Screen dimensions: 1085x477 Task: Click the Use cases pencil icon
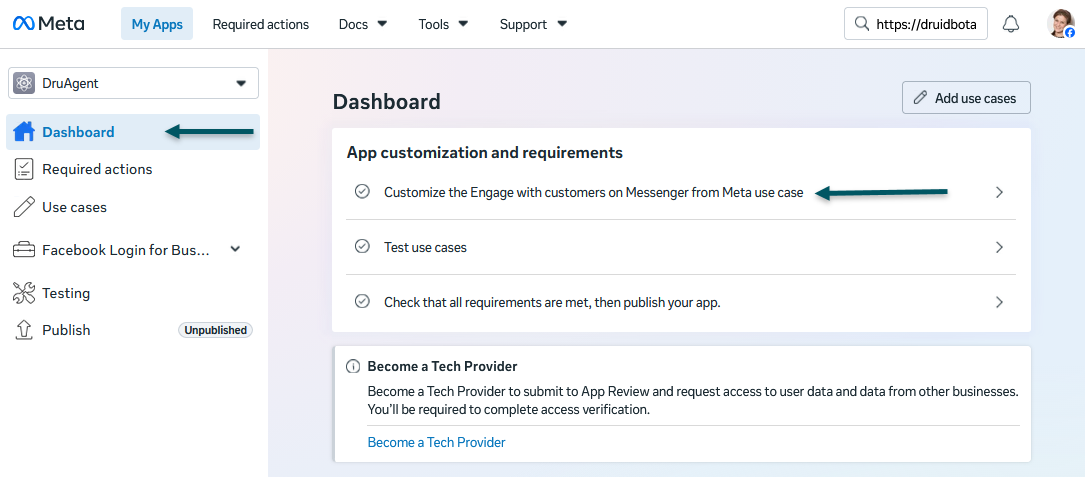tap(24, 207)
